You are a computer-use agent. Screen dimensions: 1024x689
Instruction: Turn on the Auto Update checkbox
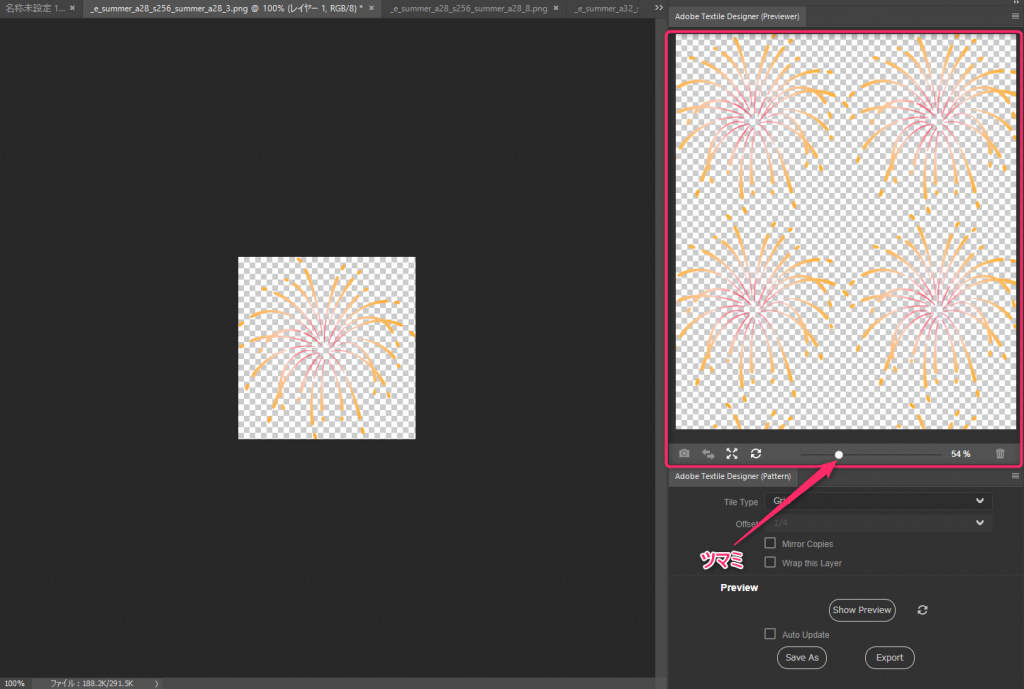(770, 634)
